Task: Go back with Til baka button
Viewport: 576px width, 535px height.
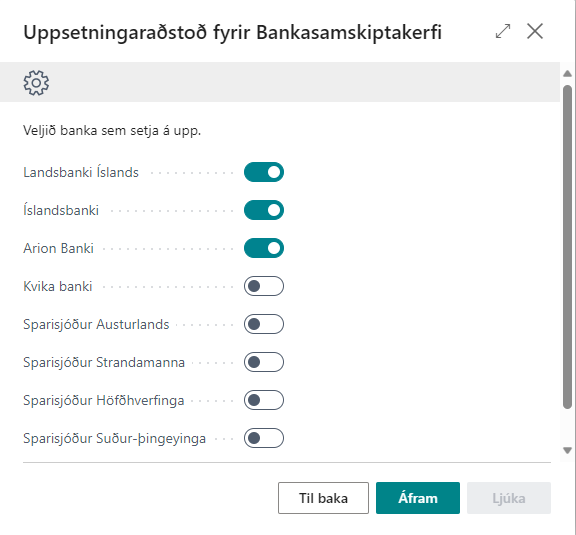Action: 323,498
